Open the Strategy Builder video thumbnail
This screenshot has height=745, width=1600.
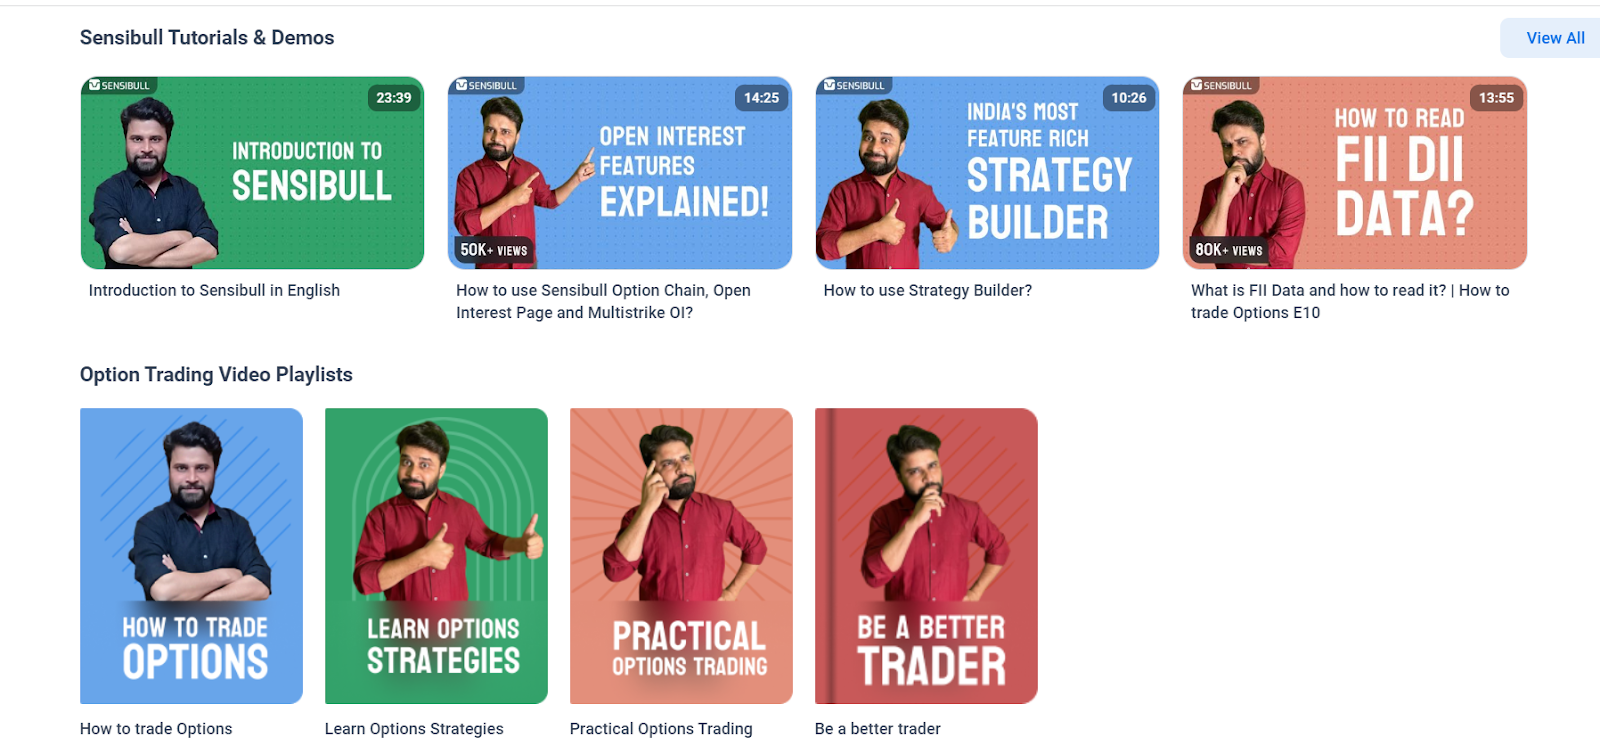pos(987,173)
